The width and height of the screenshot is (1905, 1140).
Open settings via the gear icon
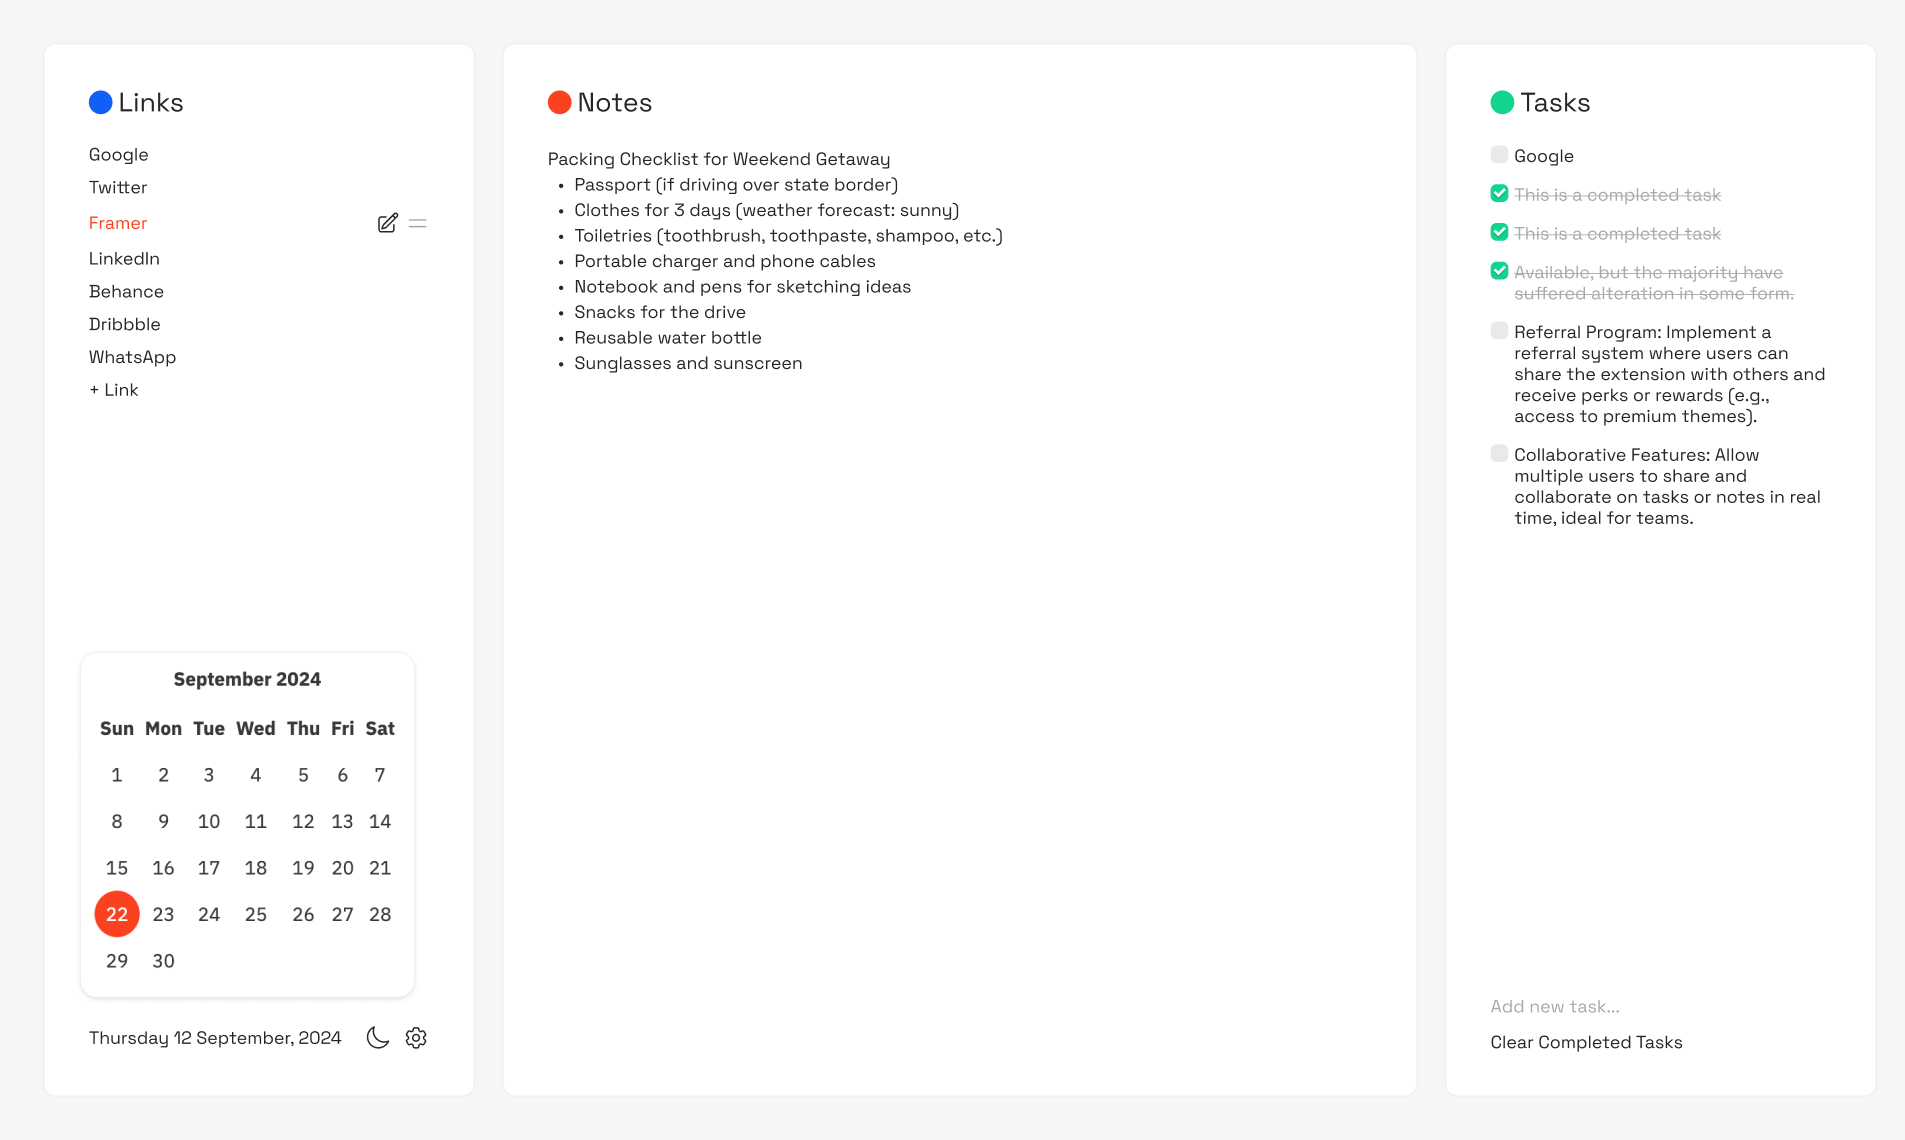point(416,1038)
